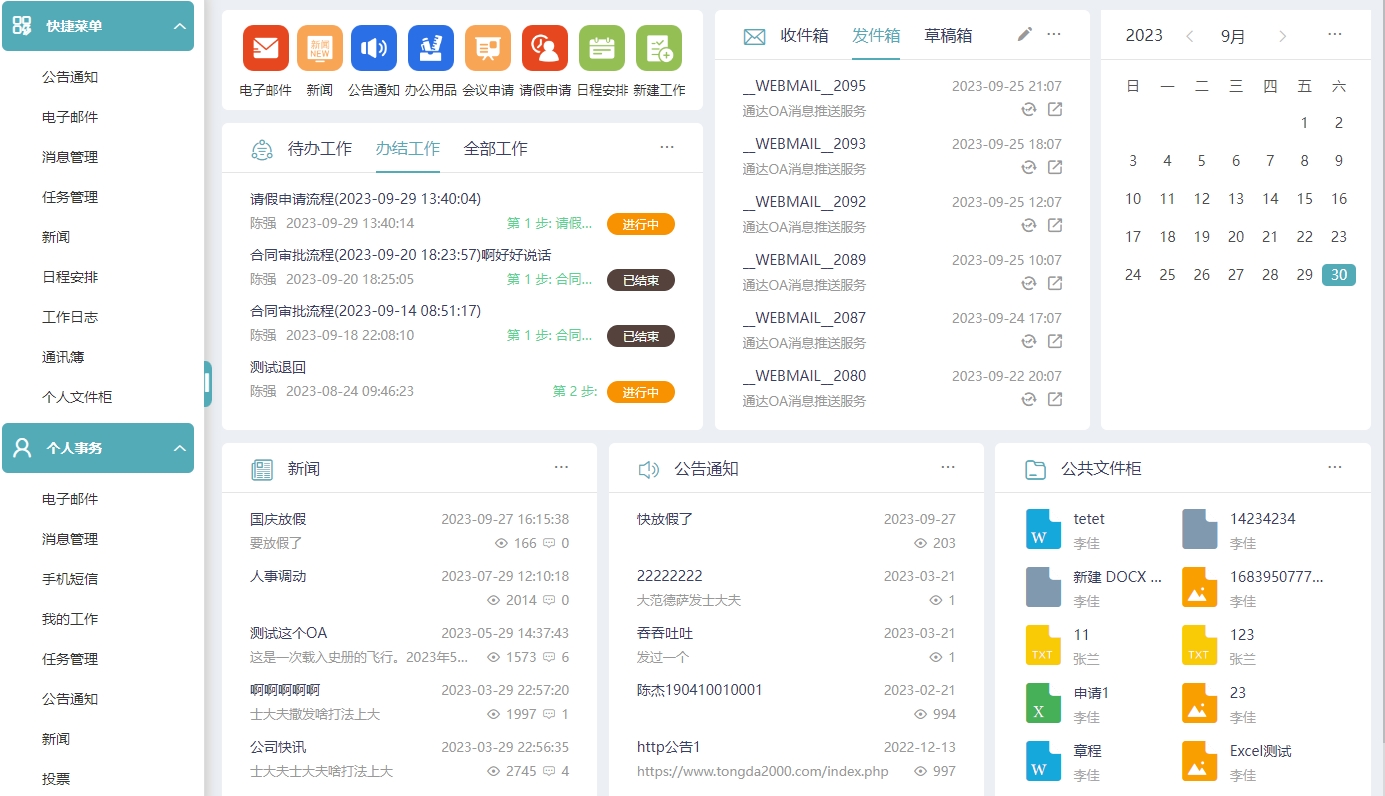Viewport: 1385px width, 796px height.
Task: Open the announcement 快放假了
Action: click(665, 519)
